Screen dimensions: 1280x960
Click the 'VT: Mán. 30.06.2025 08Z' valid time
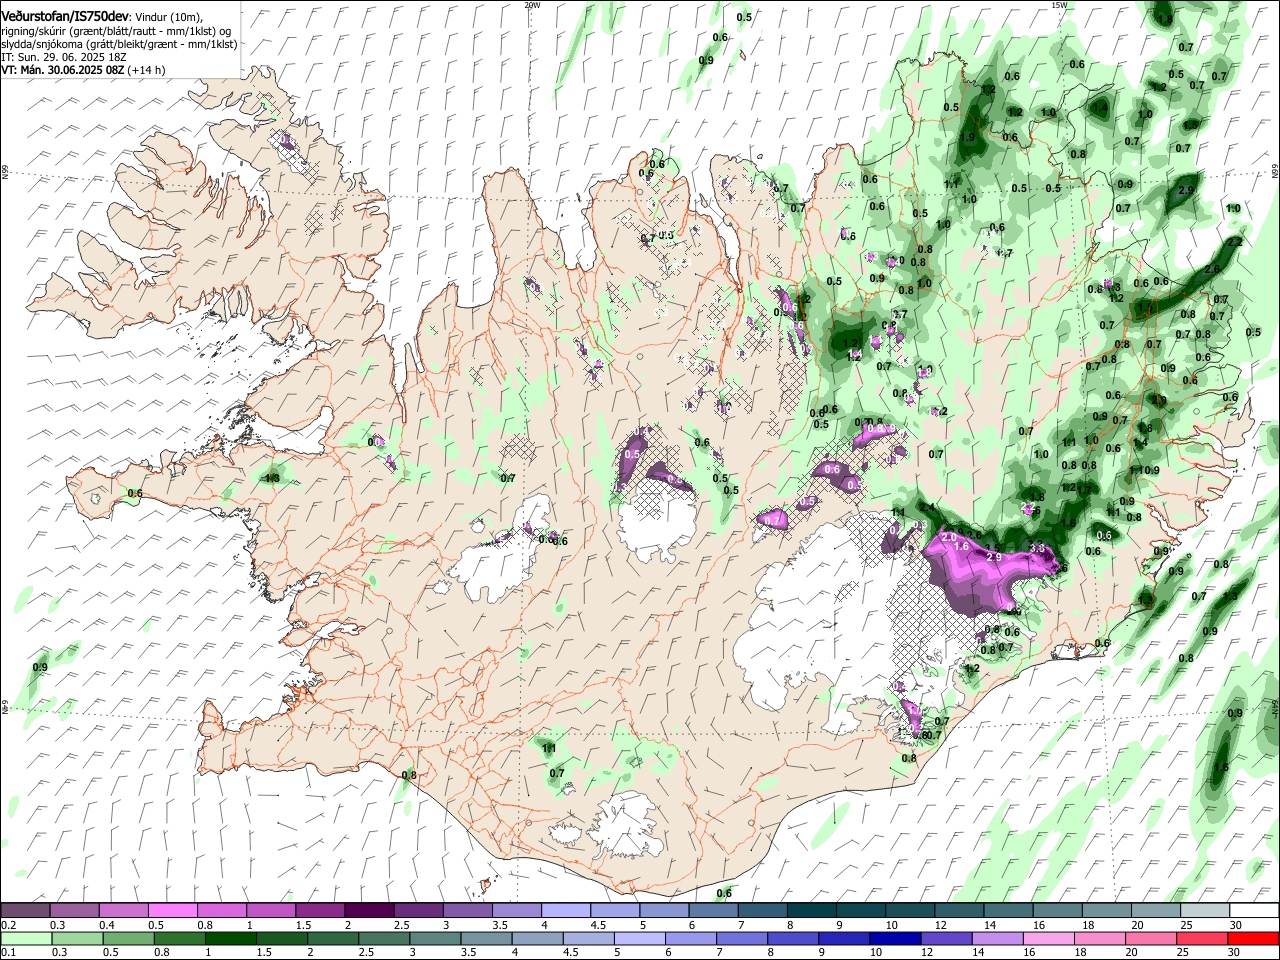coord(61,70)
